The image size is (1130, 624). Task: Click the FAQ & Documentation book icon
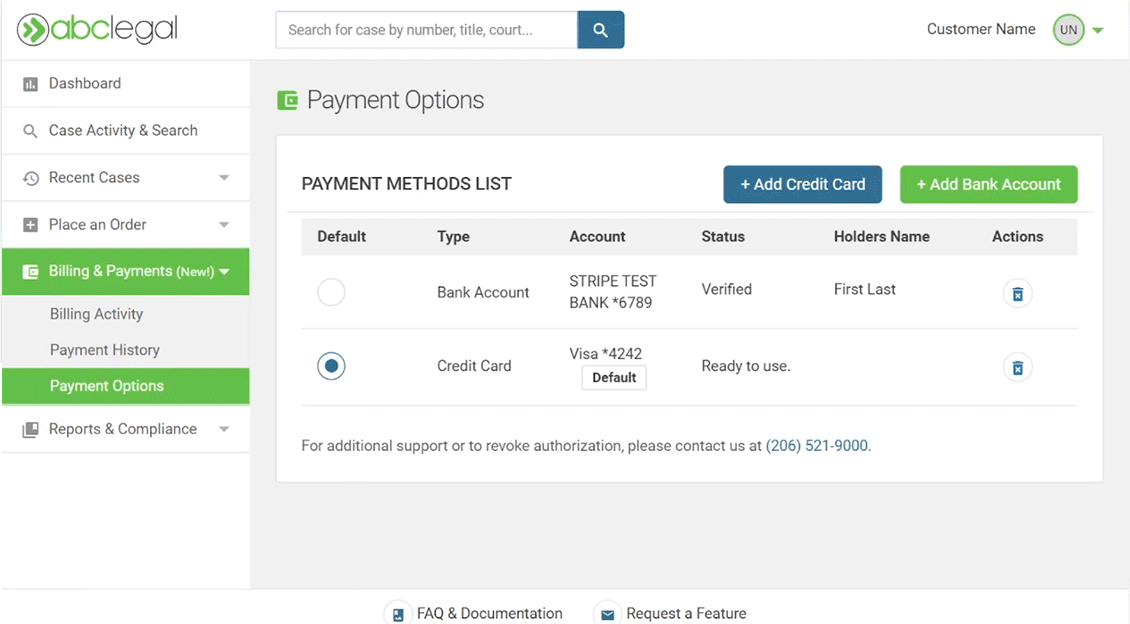(x=398, y=614)
